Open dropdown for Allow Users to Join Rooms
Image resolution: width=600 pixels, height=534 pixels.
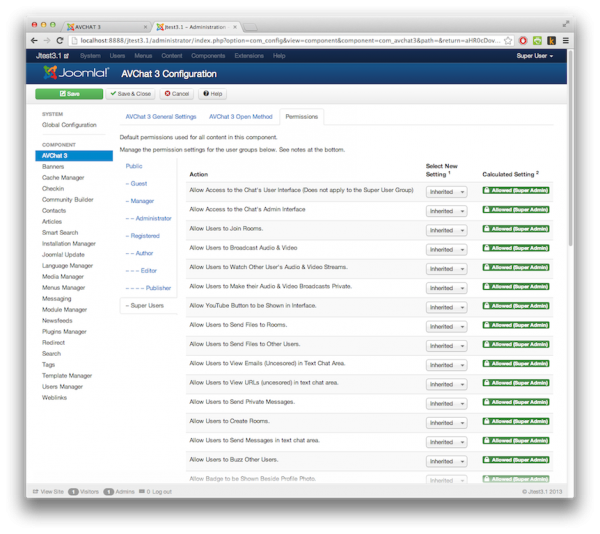point(447,230)
